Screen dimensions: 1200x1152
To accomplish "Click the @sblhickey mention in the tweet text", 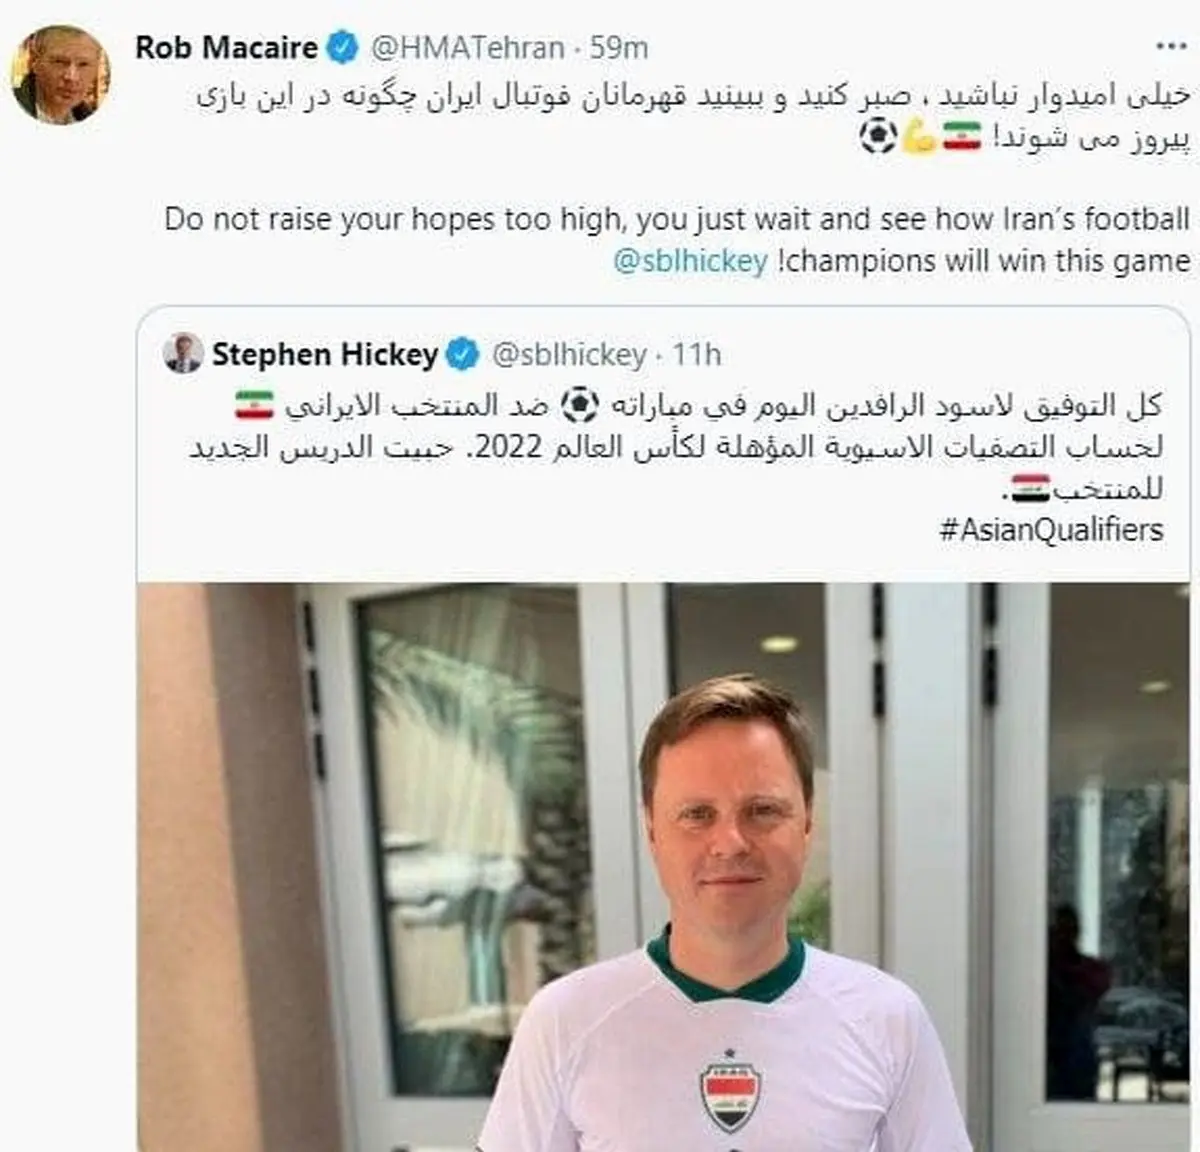I will point(690,262).
